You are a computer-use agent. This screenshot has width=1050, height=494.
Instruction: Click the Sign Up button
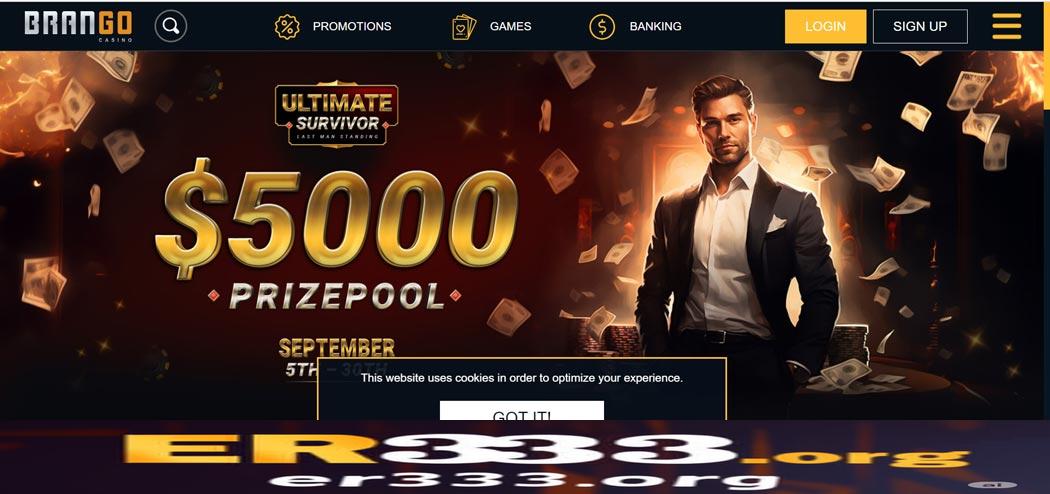(920, 26)
